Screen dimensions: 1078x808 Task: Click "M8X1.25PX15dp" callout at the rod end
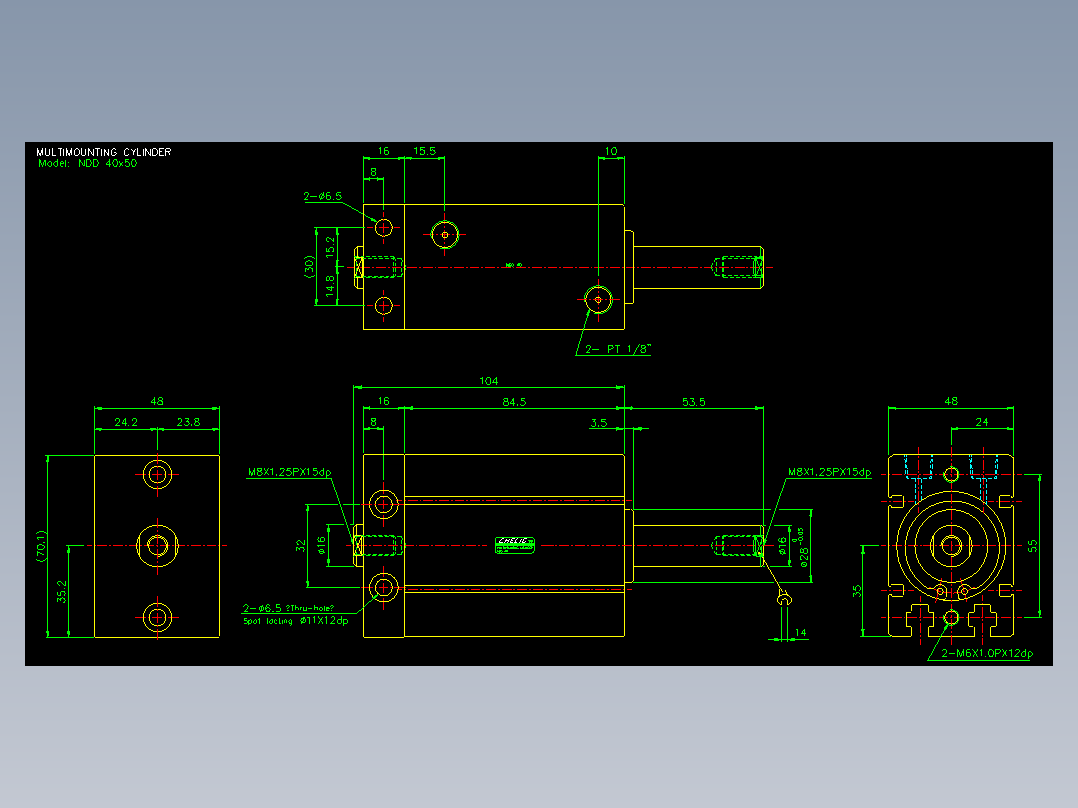[829, 472]
